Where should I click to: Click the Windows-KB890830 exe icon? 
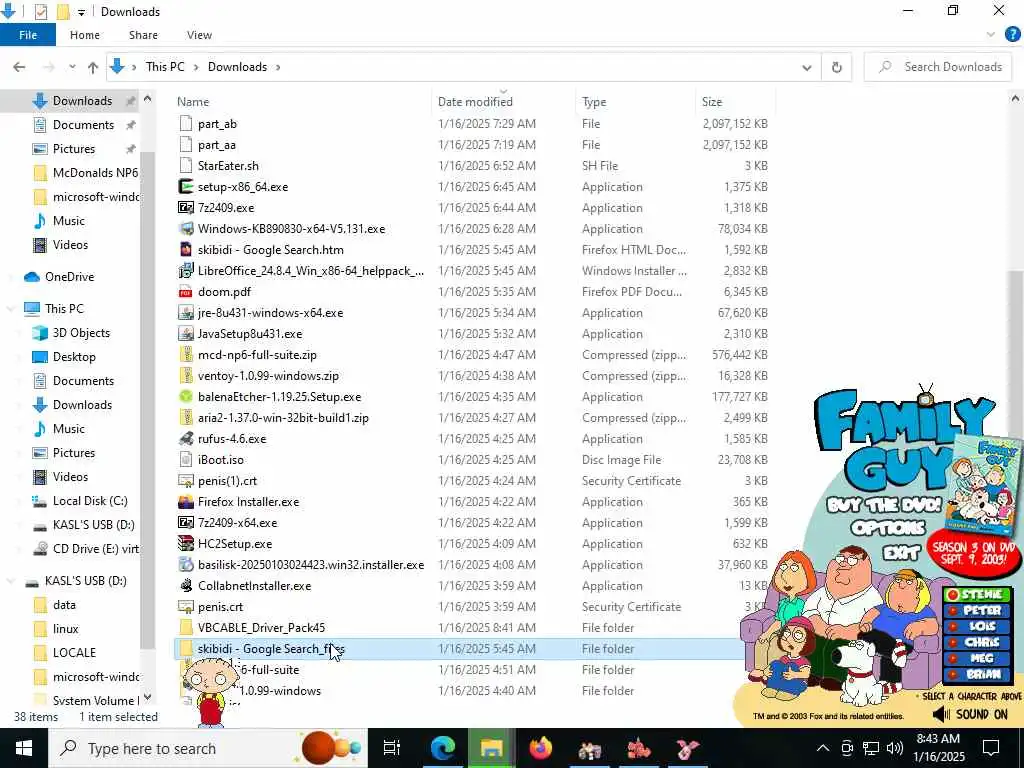tap(186, 229)
